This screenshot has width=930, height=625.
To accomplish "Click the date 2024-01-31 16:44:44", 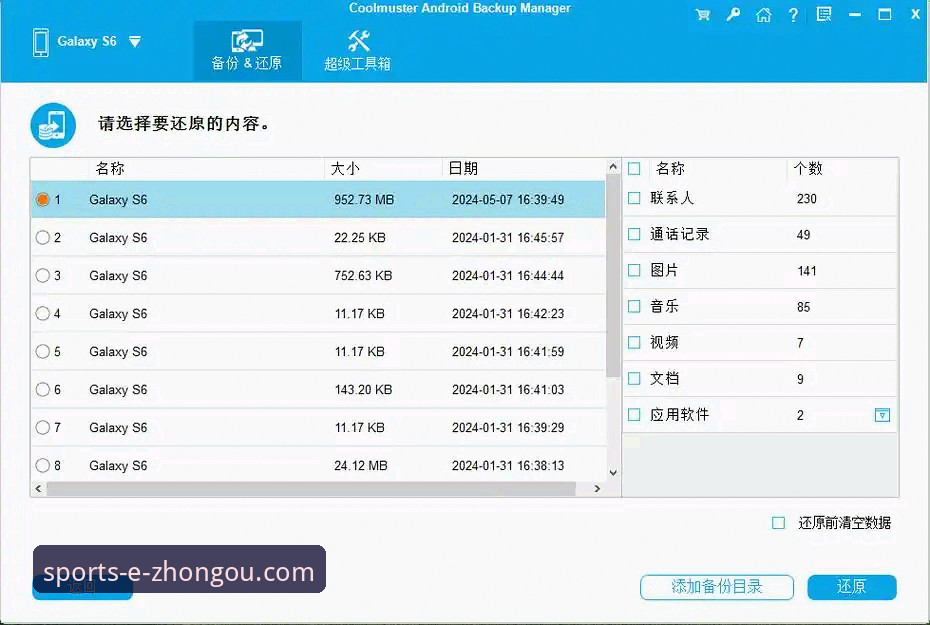I will (x=508, y=276).
